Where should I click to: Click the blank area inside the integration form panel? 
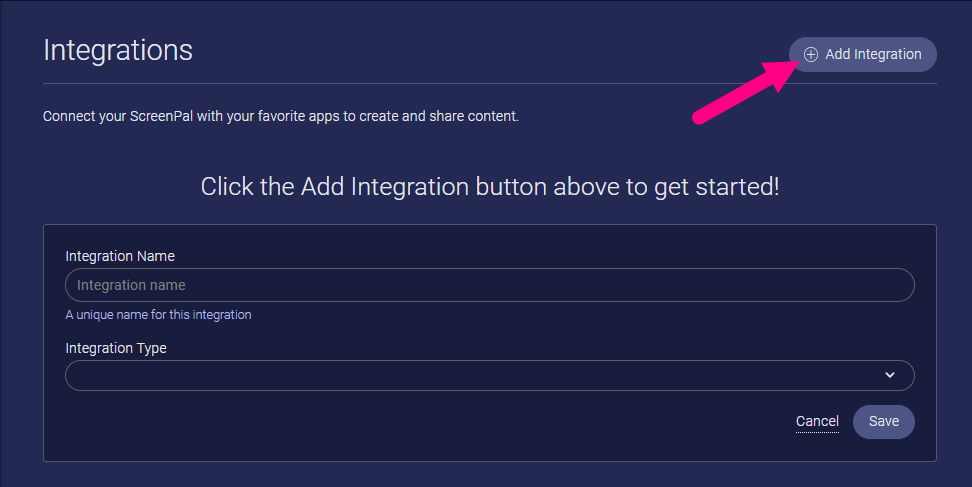click(x=434, y=428)
